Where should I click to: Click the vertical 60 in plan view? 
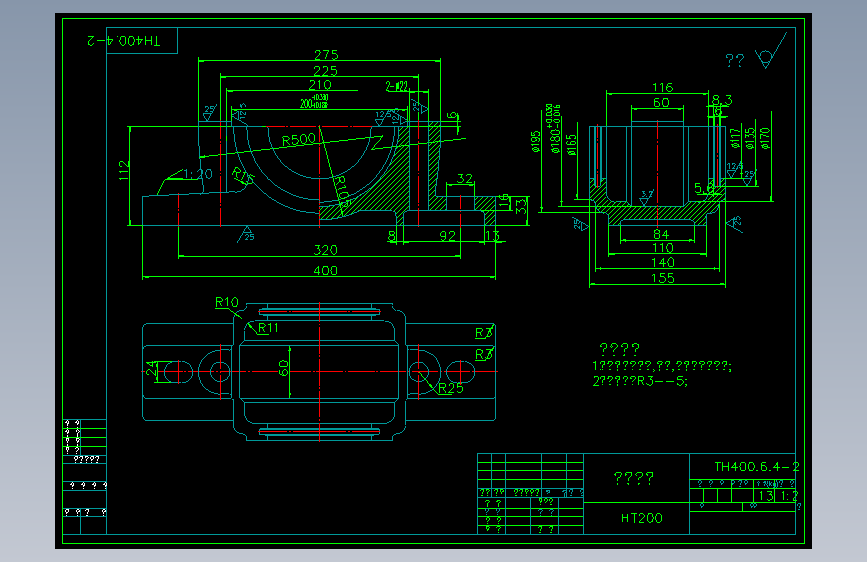point(283,368)
